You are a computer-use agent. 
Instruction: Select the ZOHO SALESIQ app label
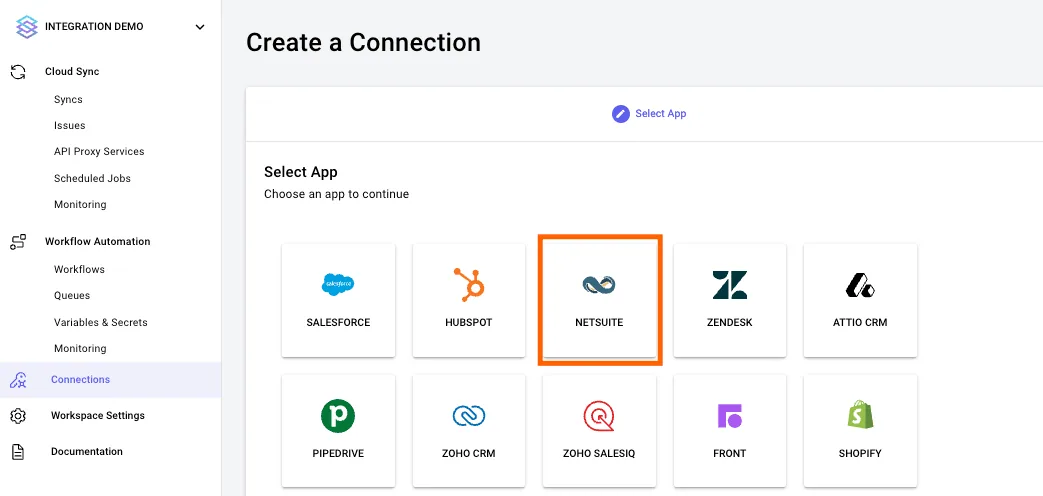click(x=599, y=453)
